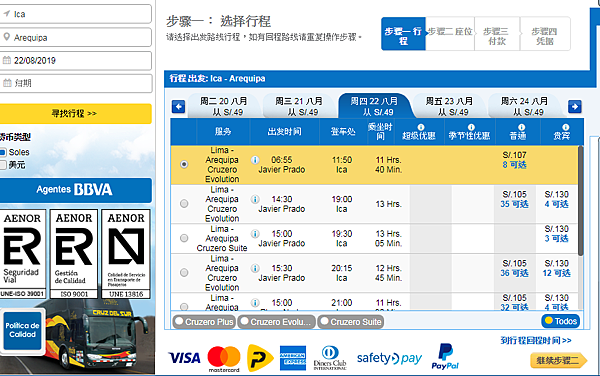
Task: Open 到行程回程时间 link
Action: pos(536,340)
